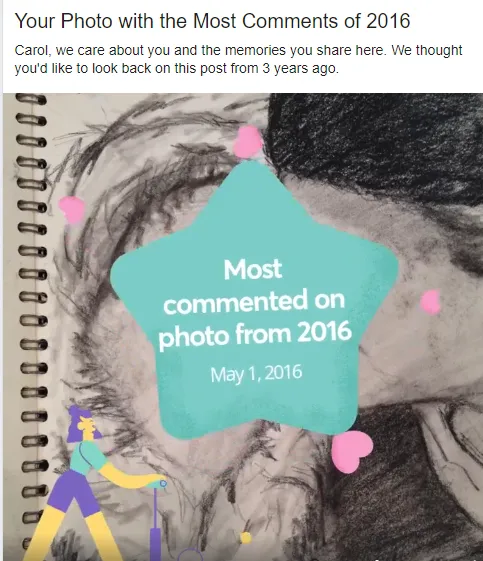The height and width of the screenshot is (561, 483).
Task: Click the pink heart above the star
Action: [248, 142]
